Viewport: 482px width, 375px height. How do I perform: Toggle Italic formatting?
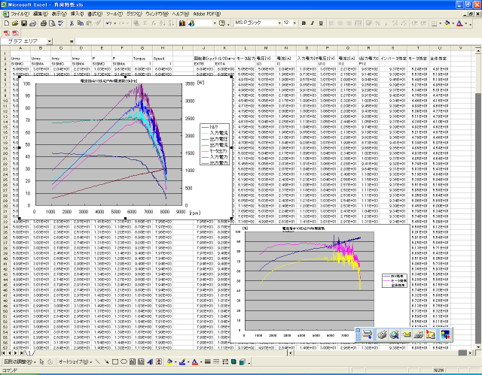[312, 23]
